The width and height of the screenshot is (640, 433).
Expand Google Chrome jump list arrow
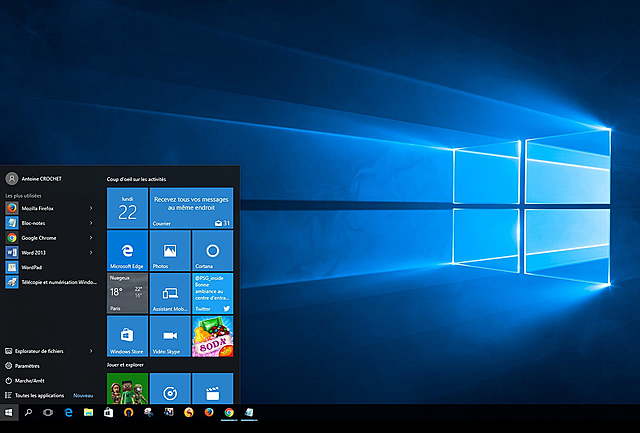[x=91, y=238]
